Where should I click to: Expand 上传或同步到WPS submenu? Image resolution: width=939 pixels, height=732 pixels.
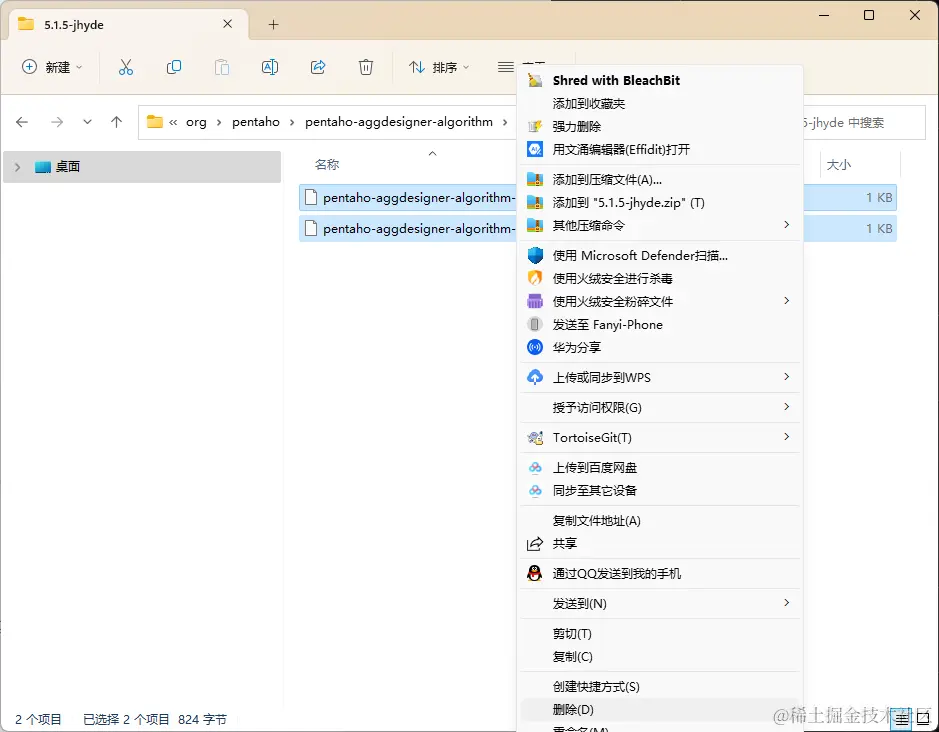(x=660, y=377)
